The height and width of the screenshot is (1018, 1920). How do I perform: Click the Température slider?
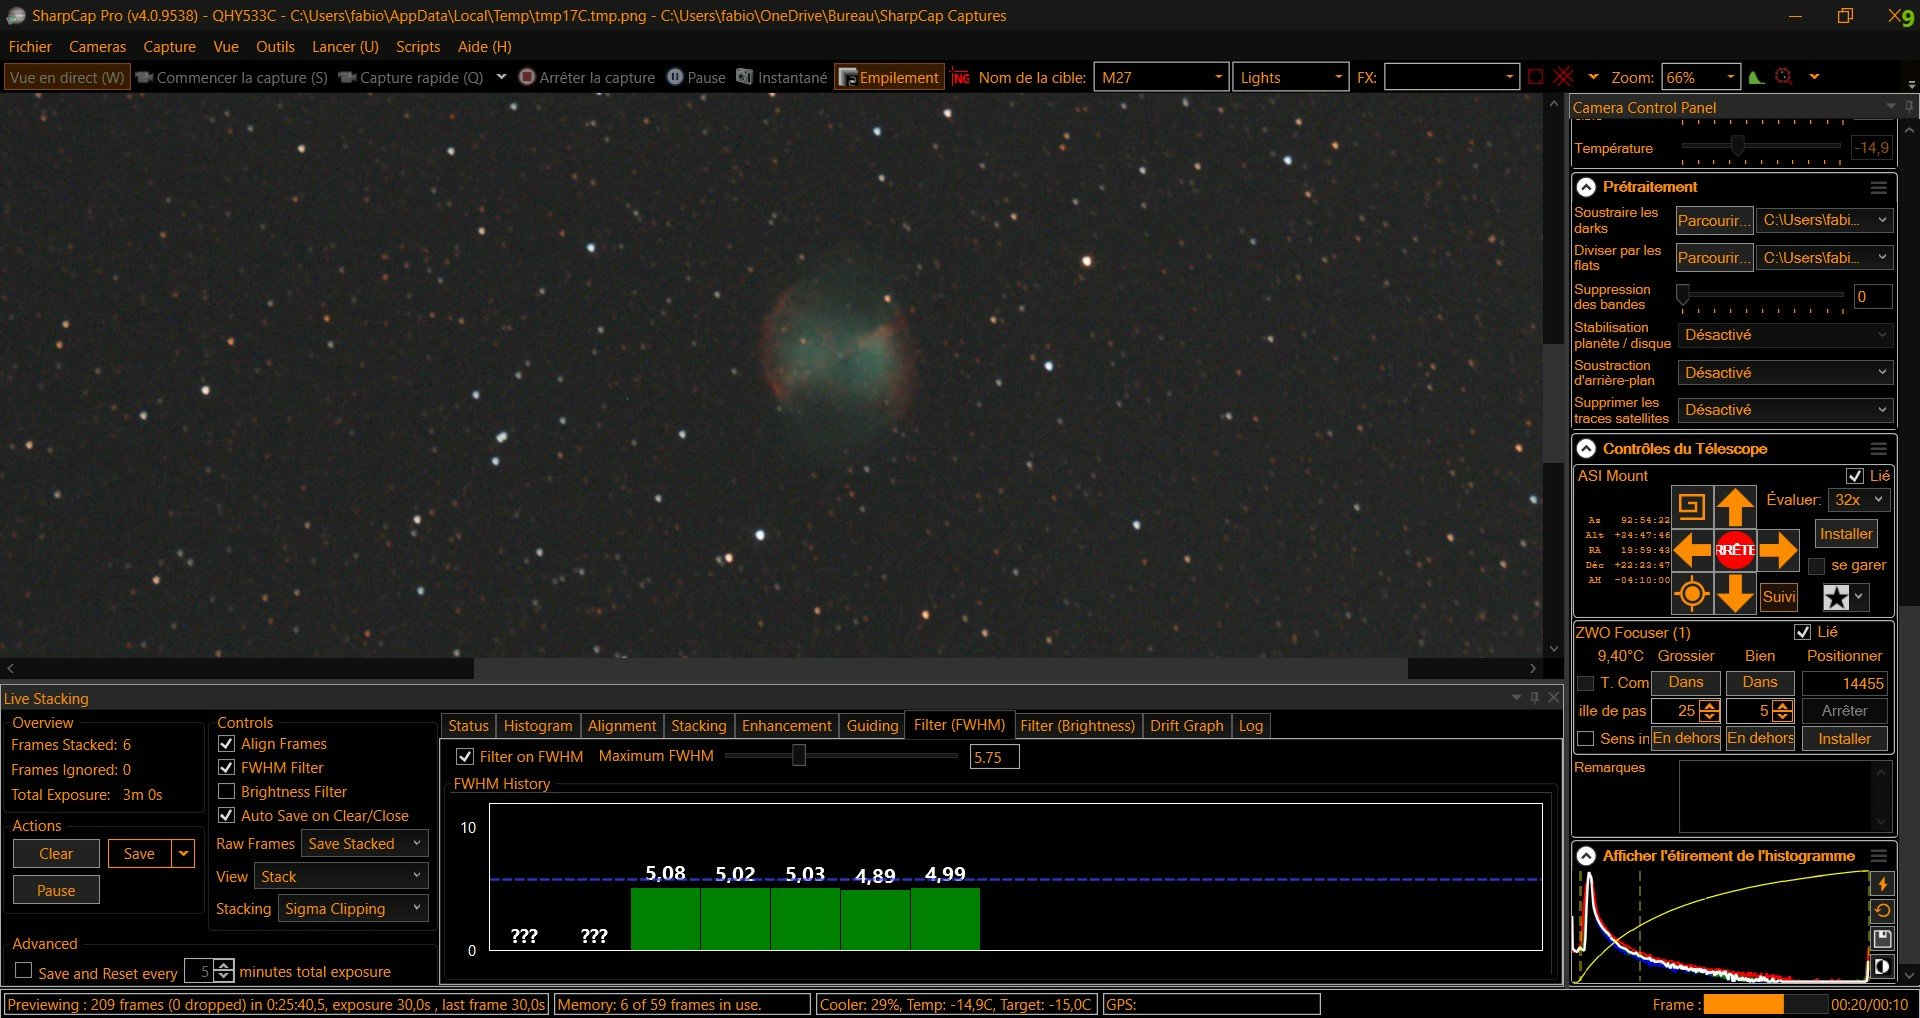[1761, 147]
